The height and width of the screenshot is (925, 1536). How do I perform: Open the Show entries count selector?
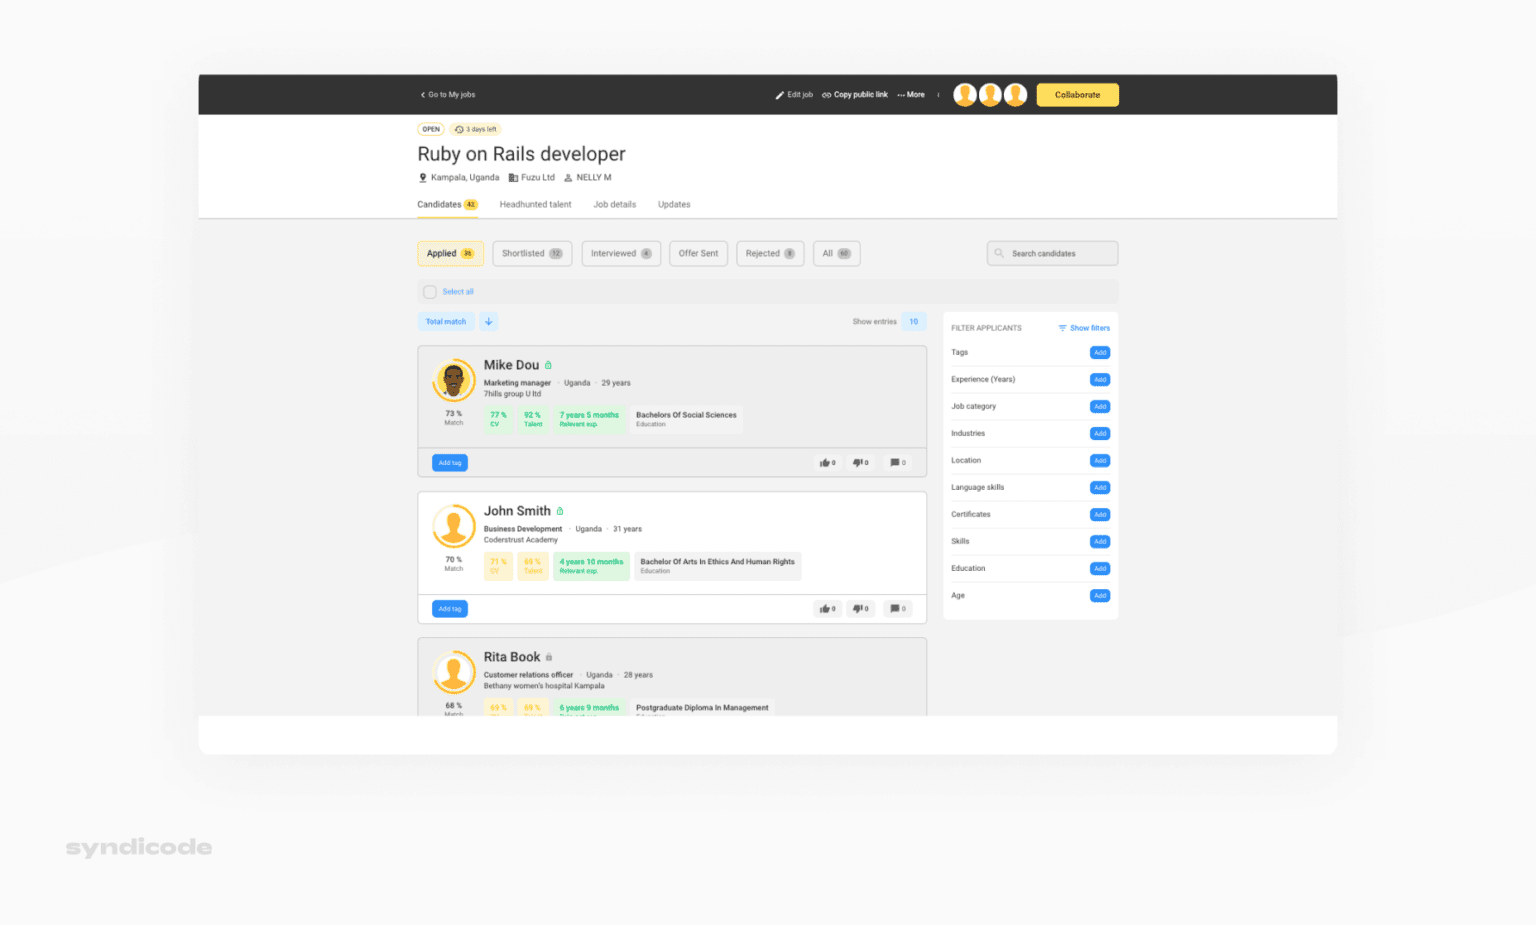click(x=912, y=321)
